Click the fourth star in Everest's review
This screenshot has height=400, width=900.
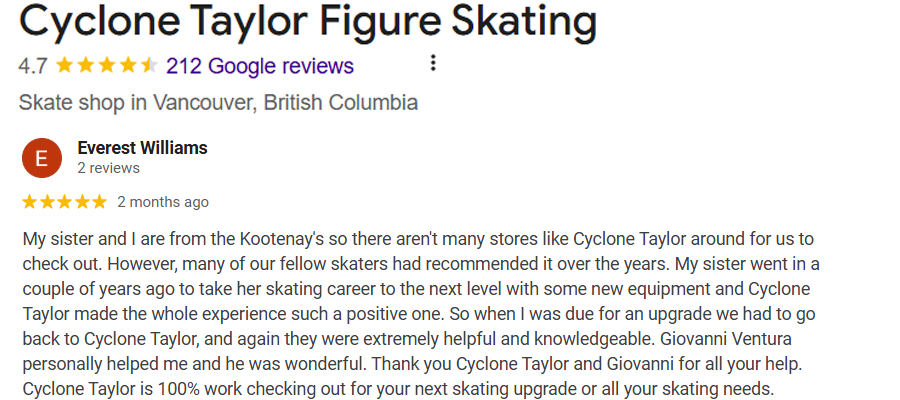point(82,202)
